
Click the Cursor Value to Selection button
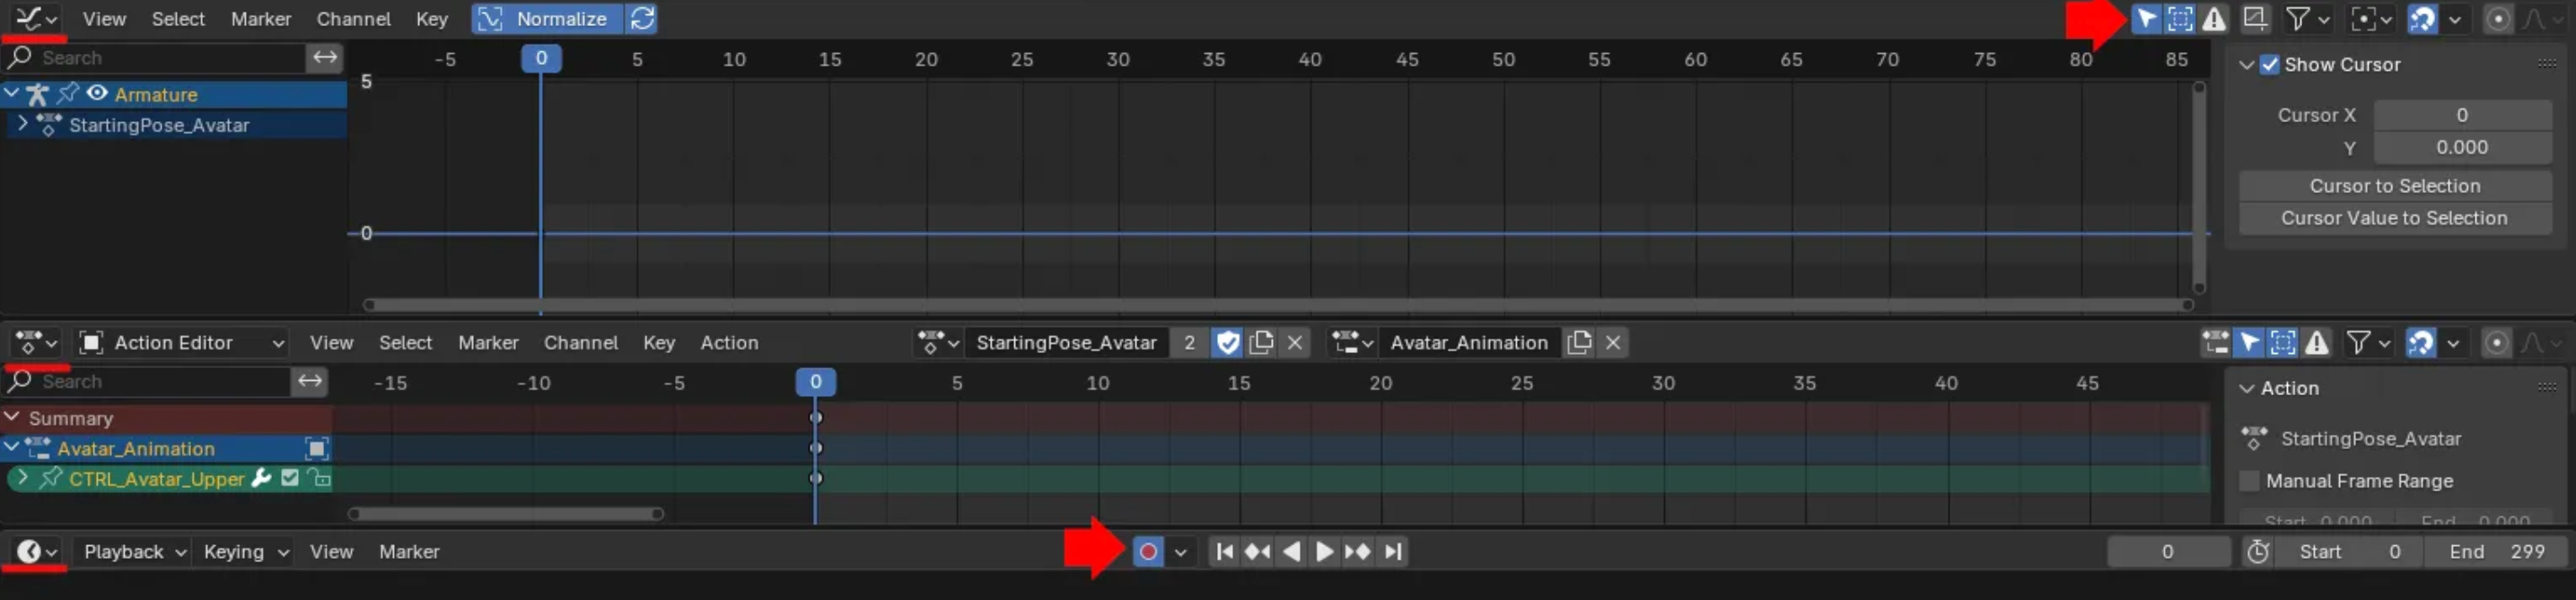pyautogui.click(x=2394, y=218)
